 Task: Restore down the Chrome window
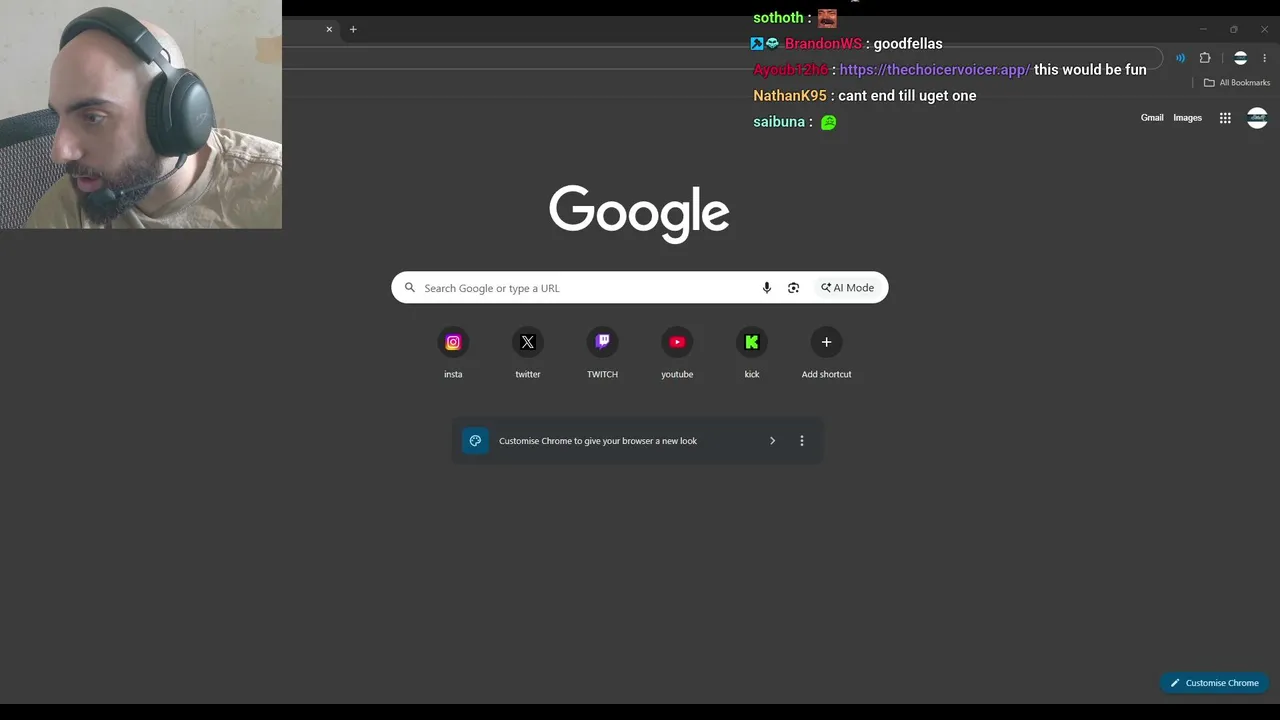[1234, 29]
